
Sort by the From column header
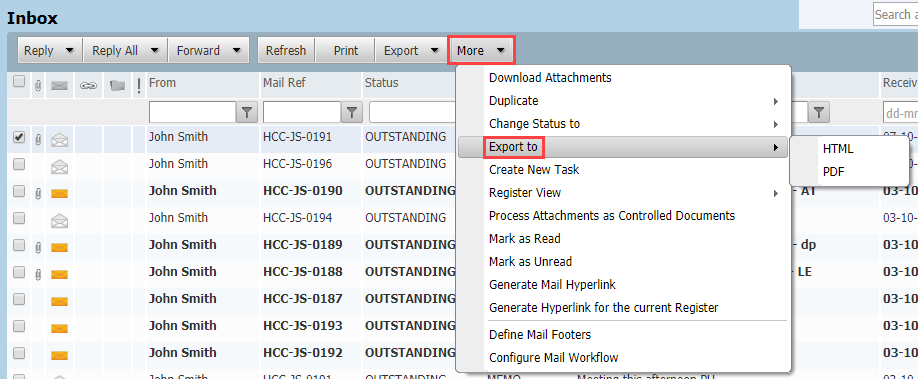pos(162,83)
